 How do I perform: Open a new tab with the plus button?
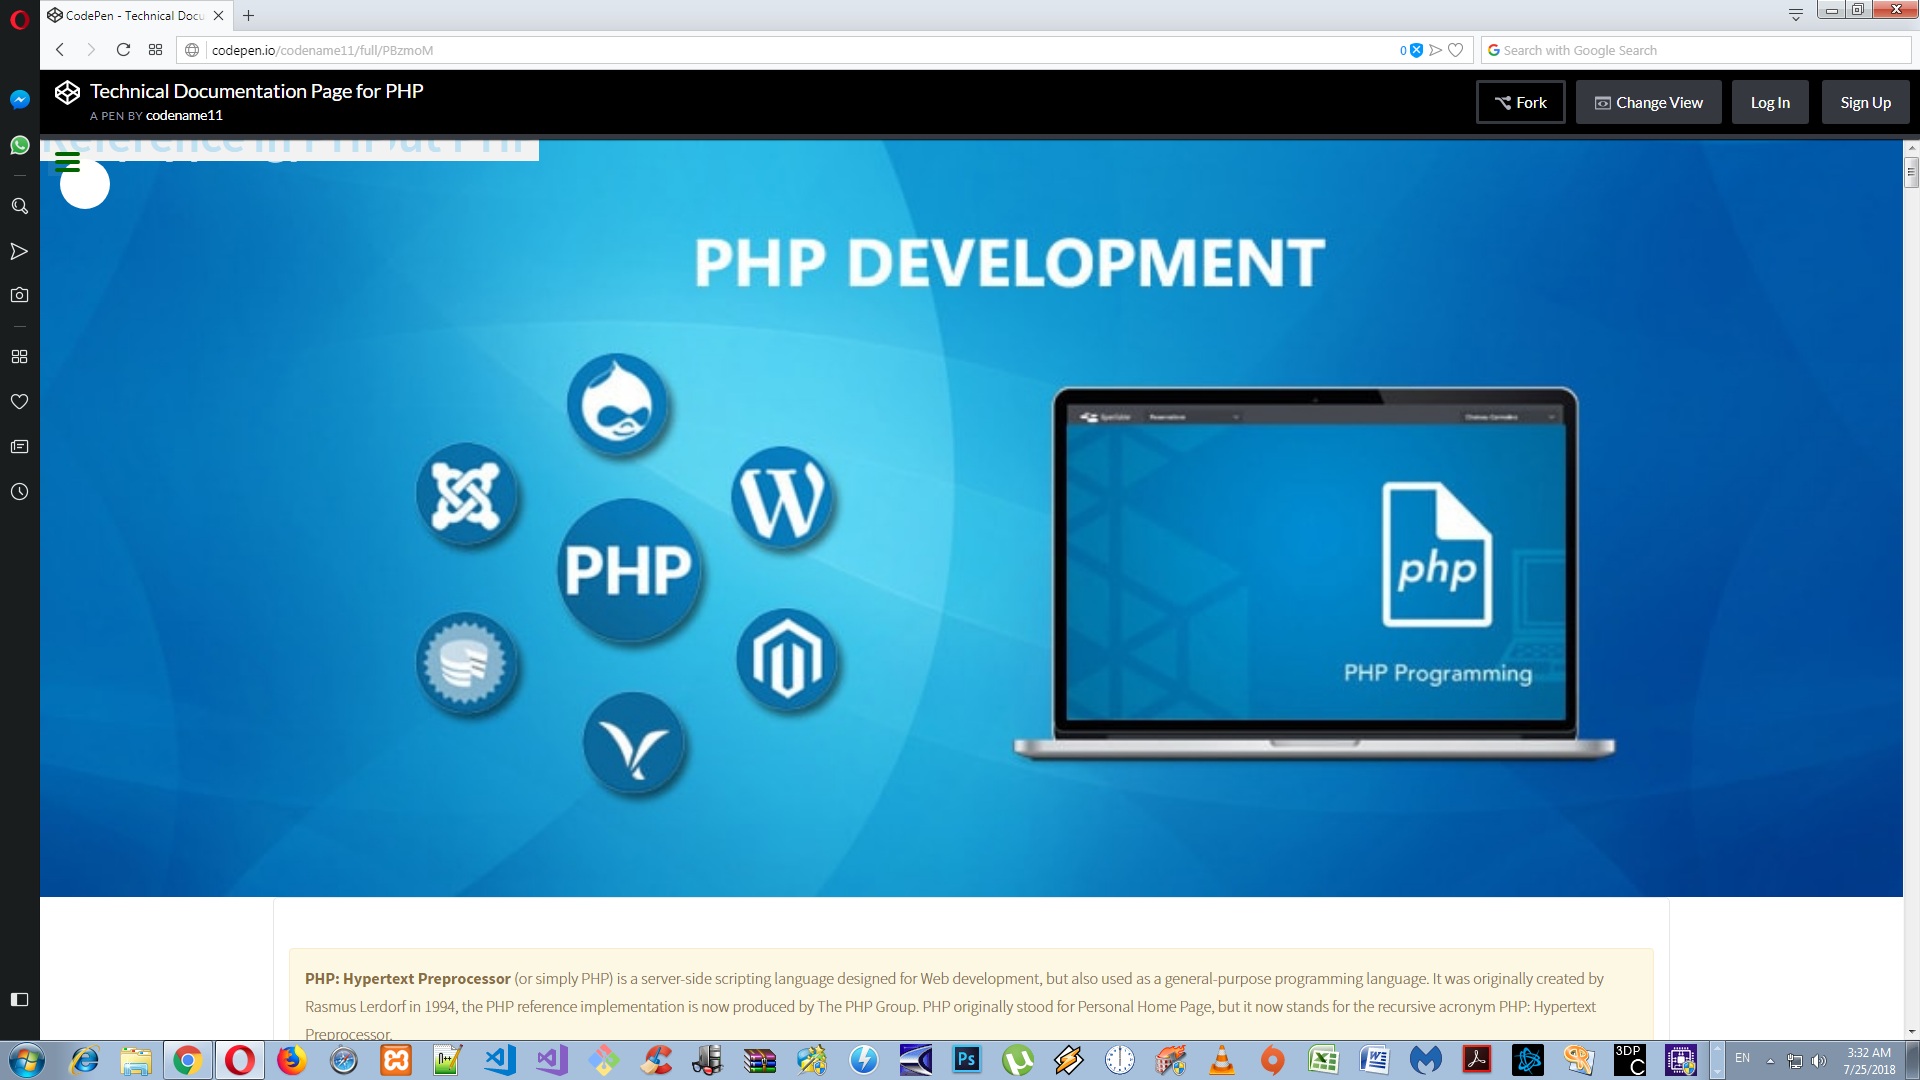coord(249,15)
